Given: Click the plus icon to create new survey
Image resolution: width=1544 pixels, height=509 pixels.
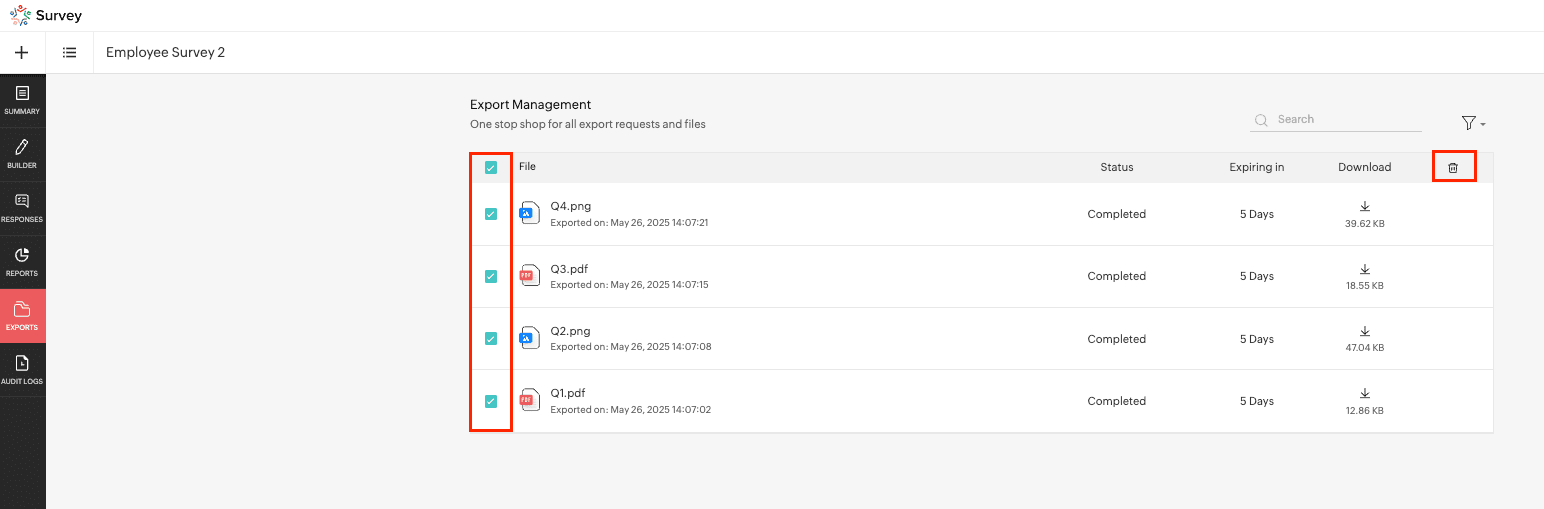Looking at the screenshot, I should tap(22, 53).
